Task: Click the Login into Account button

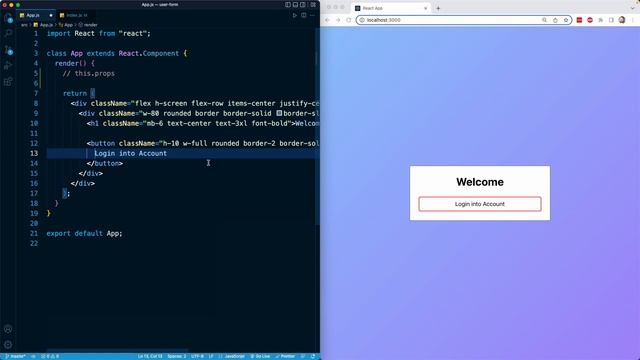Action: [480, 204]
